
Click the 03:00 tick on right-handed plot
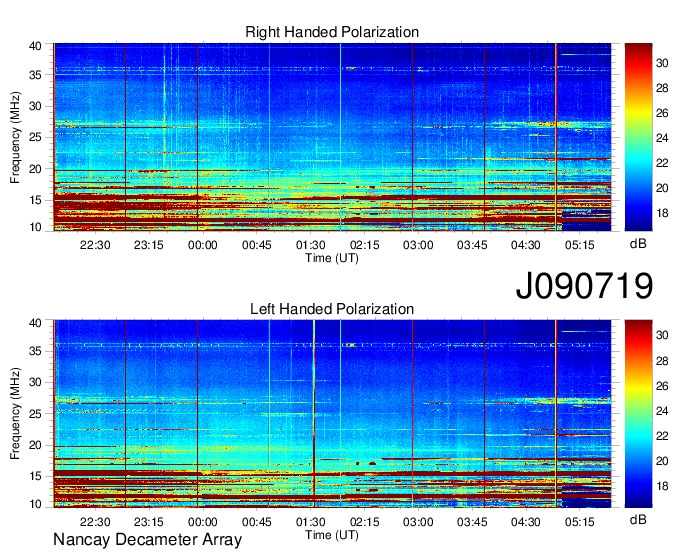tap(418, 245)
